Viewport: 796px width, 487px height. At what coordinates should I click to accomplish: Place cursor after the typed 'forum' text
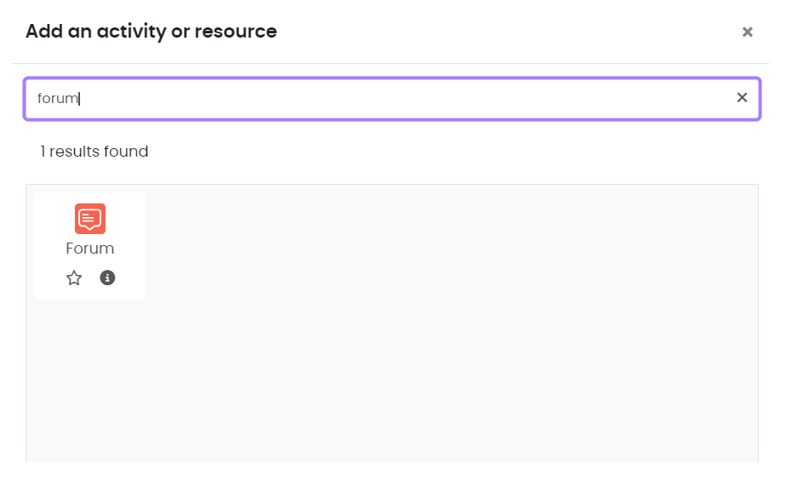click(x=80, y=98)
